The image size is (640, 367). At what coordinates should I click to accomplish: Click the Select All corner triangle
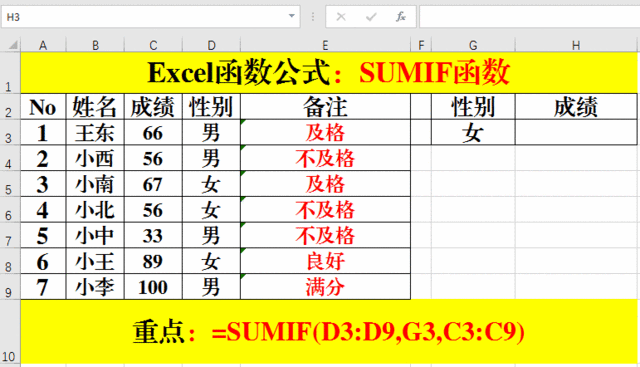pyautogui.click(x=11, y=44)
